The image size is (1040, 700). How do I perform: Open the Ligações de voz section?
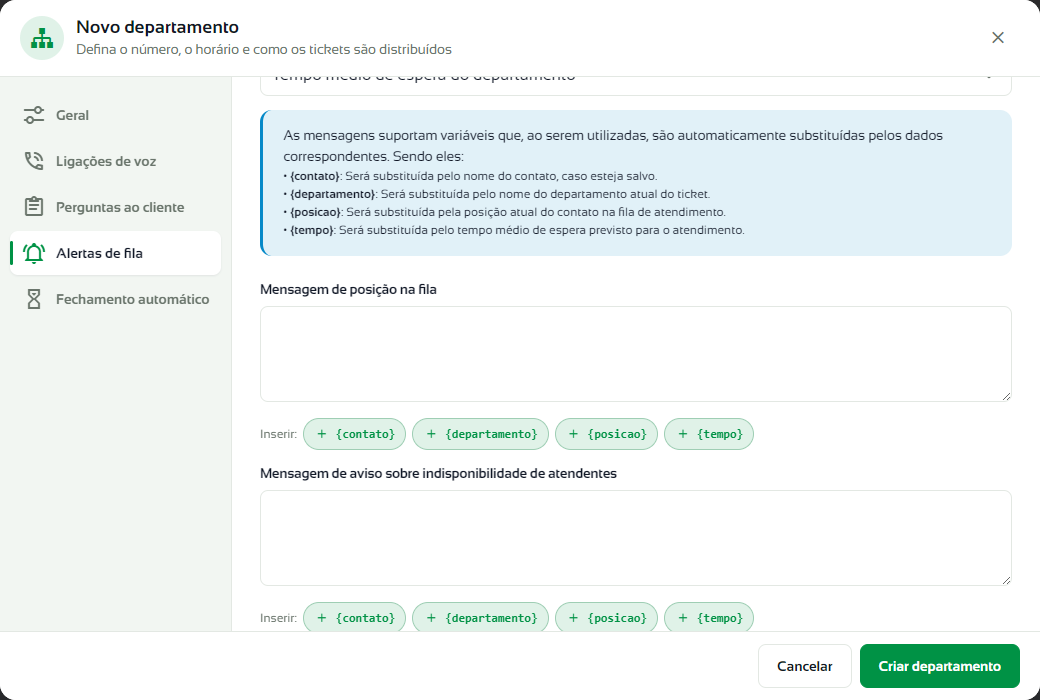pyautogui.click(x=115, y=161)
